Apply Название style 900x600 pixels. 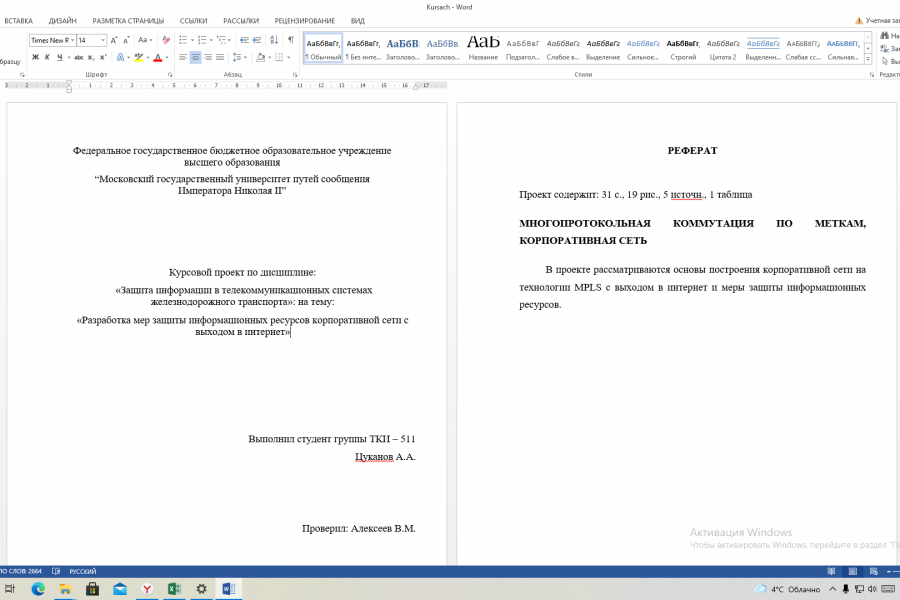(x=483, y=48)
